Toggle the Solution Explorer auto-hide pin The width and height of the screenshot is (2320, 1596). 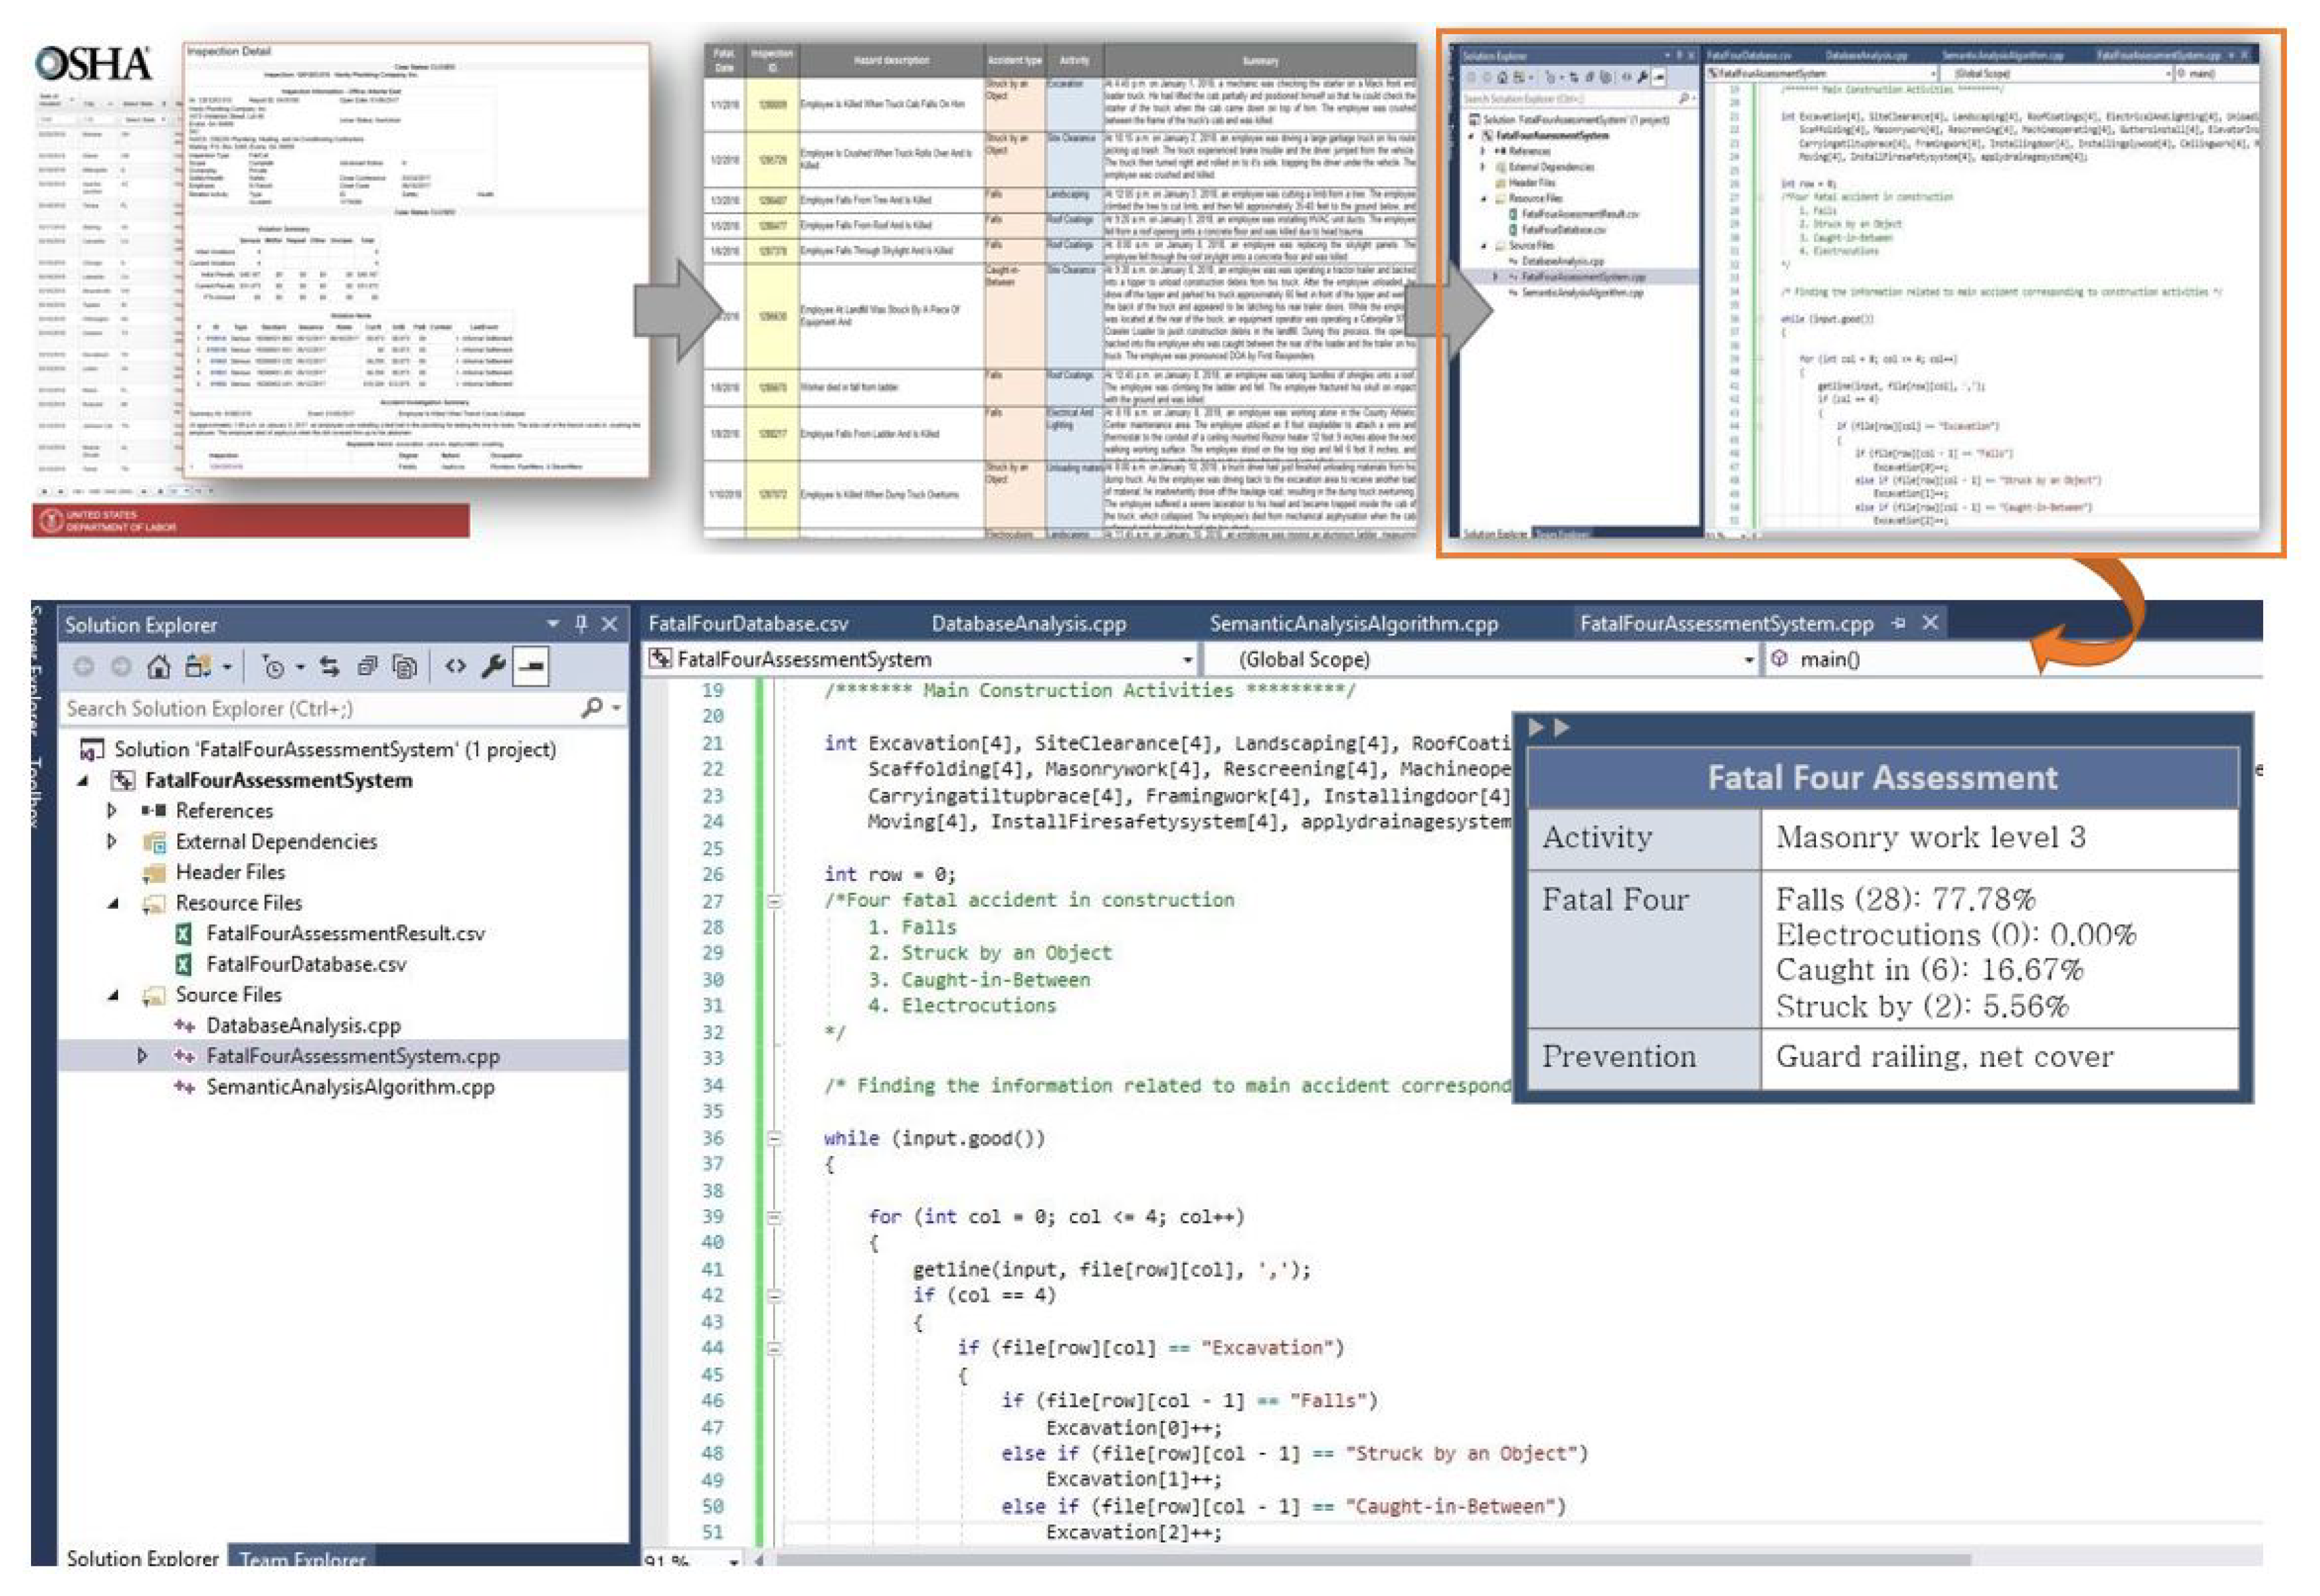click(x=581, y=625)
